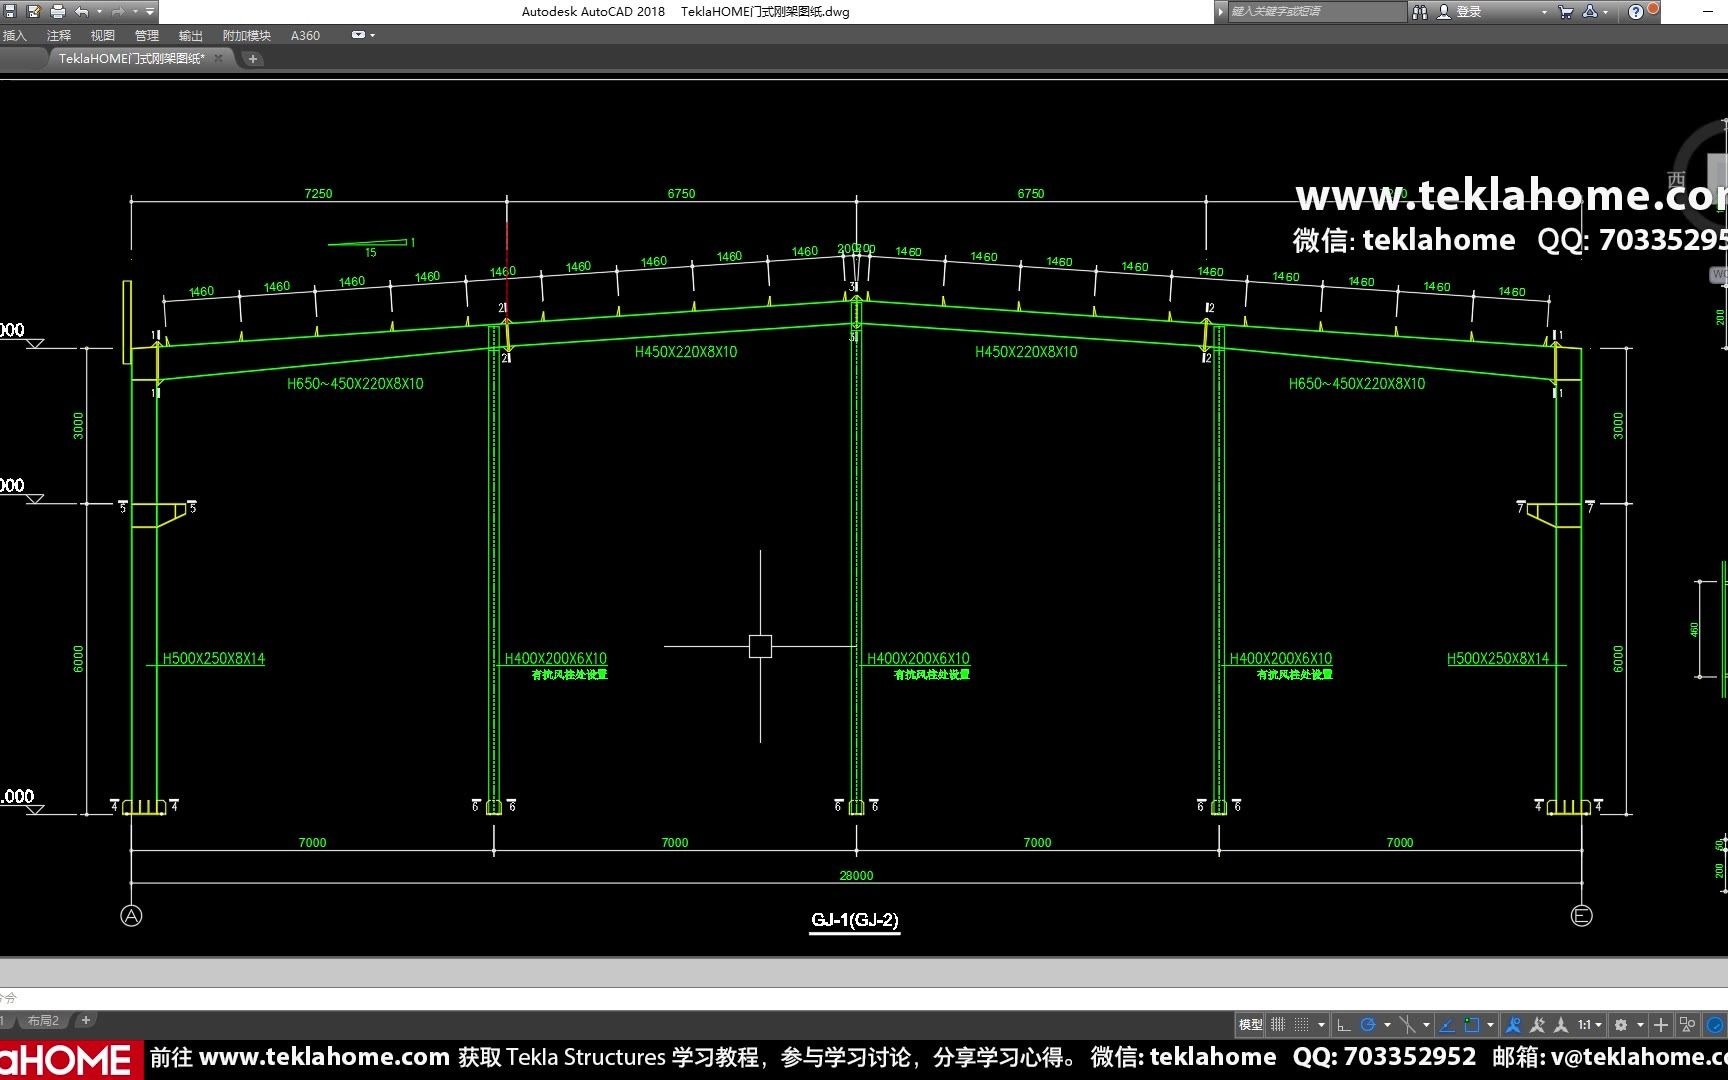The height and width of the screenshot is (1080, 1728).
Task: Click the binoculars search icon
Action: click(x=1419, y=12)
